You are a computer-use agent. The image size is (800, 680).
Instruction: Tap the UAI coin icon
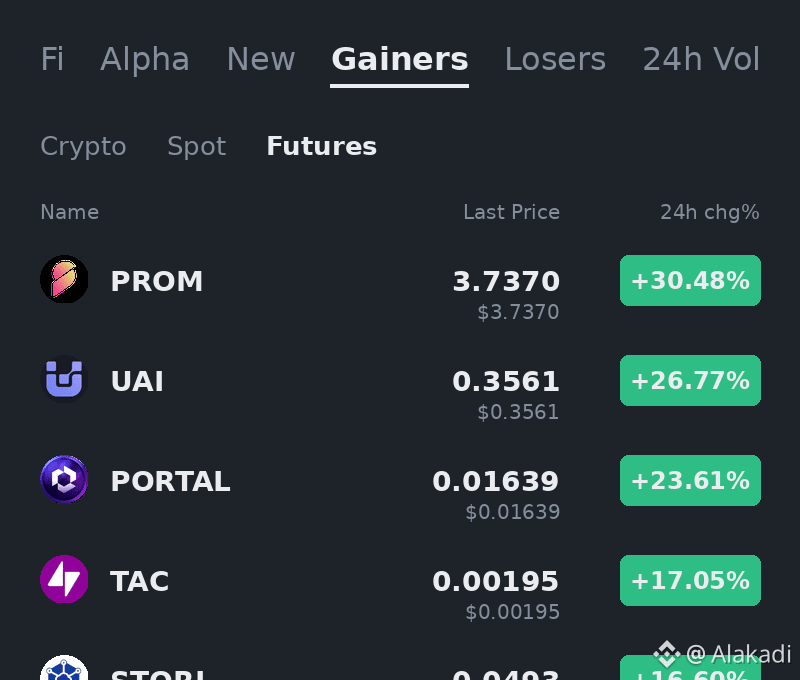tap(64, 379)
